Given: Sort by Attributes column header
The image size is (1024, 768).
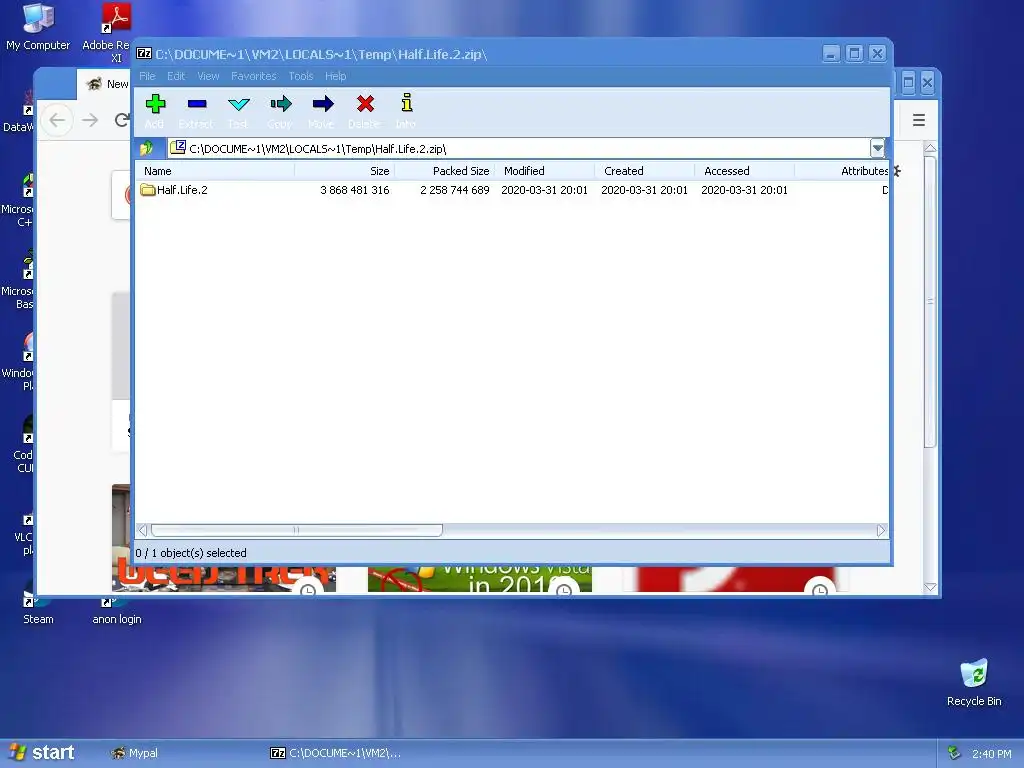Looking at the screenshot, I should (842, 171).
